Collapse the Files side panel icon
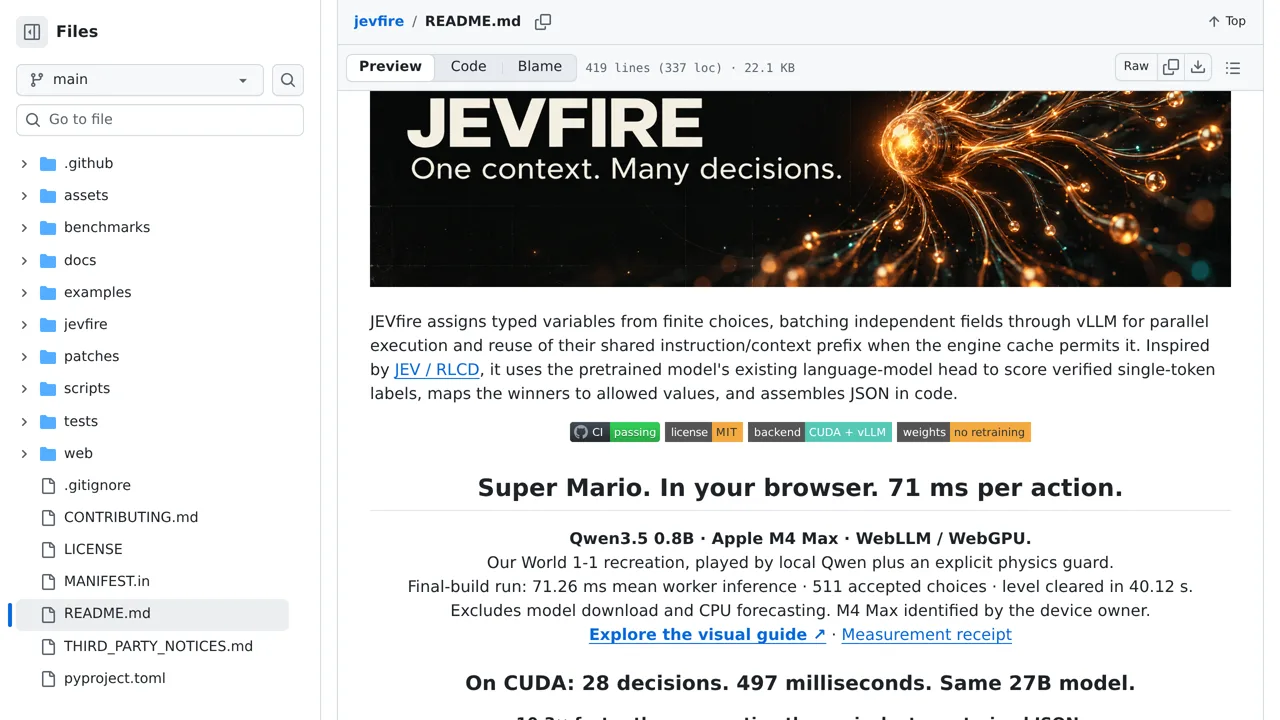The image size is (1280, 720). (x=32, y=32)
